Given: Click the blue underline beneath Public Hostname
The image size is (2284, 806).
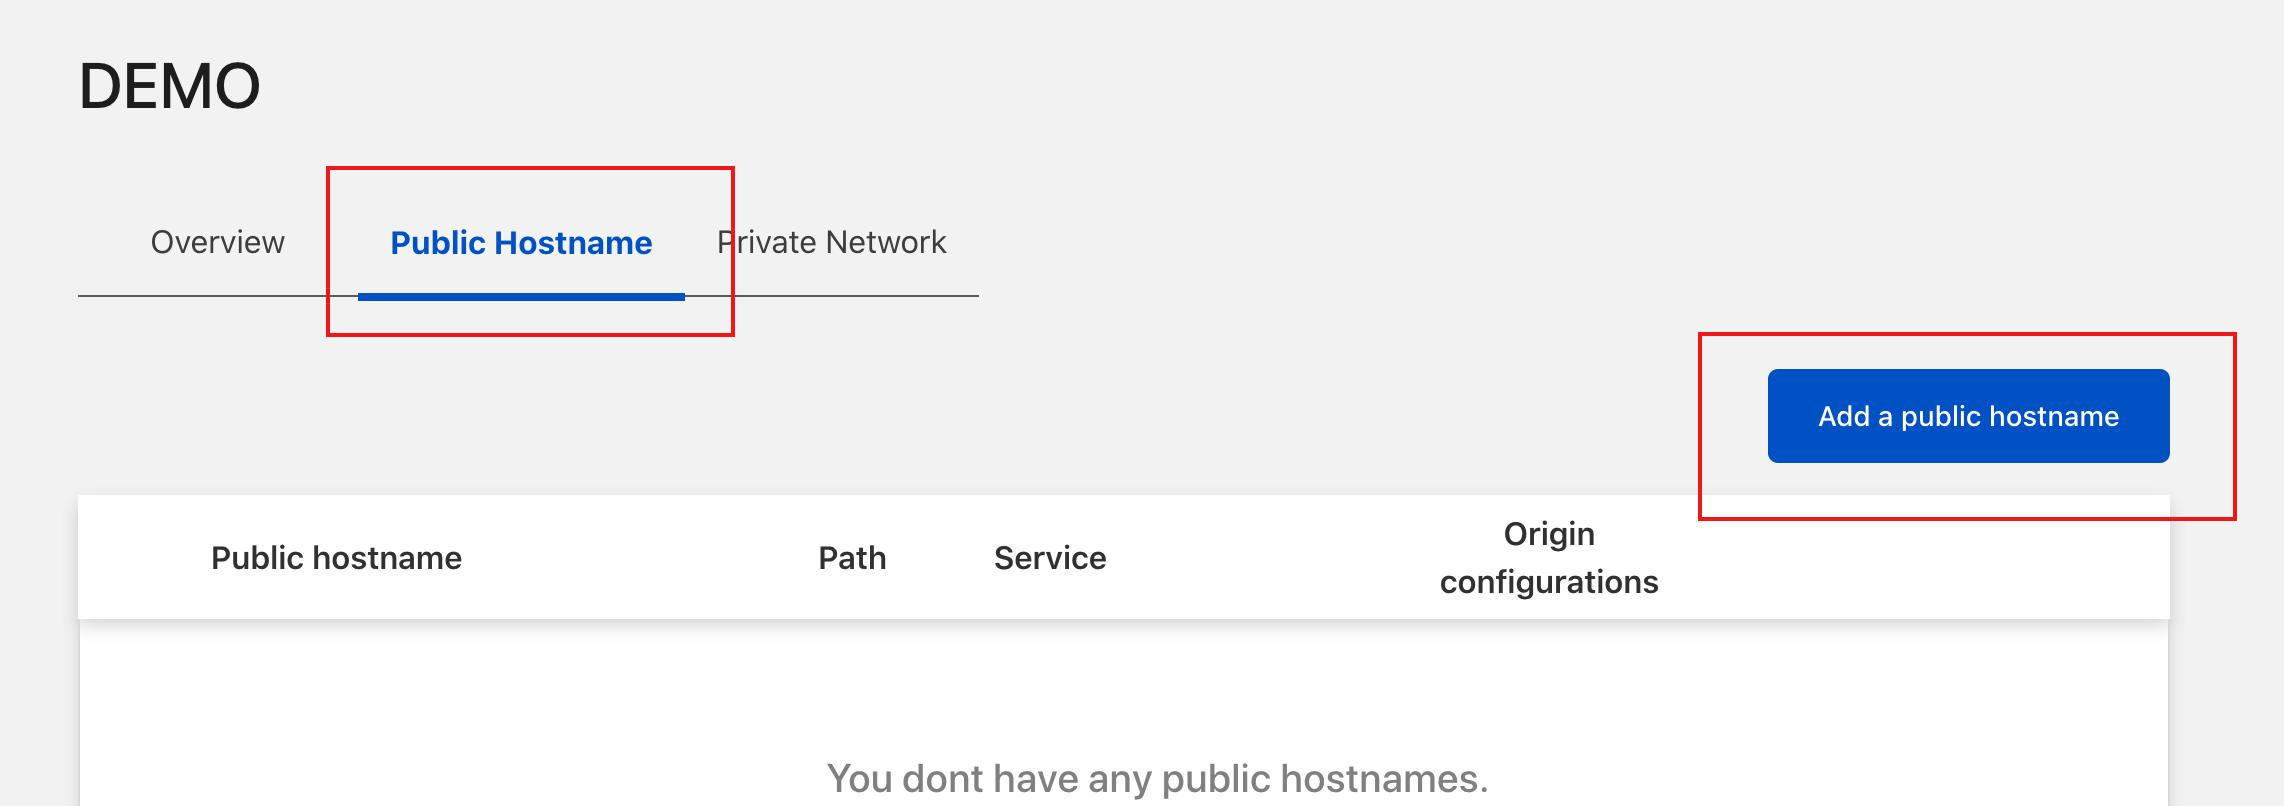Looking at the screenshot, I should point(520,296).
